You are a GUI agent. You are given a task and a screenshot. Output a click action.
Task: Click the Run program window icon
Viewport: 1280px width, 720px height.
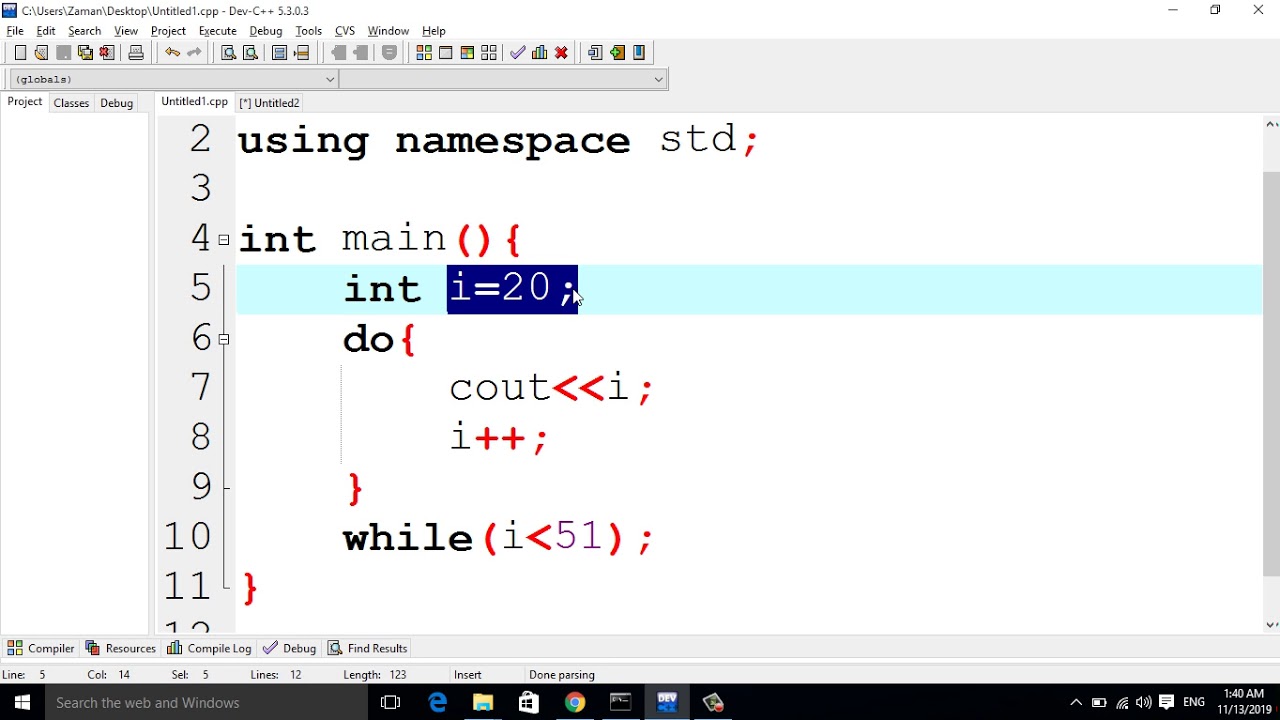coord(446,53)
